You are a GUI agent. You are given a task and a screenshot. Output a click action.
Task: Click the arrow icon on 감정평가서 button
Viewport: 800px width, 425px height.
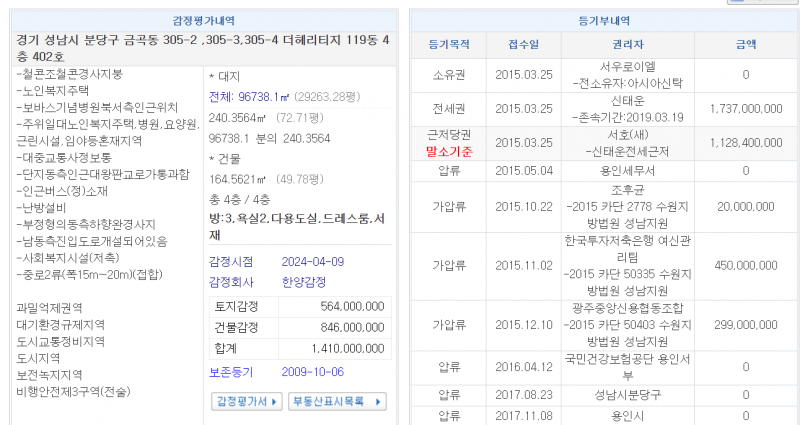pyautogui.click(x=274, y=401)
